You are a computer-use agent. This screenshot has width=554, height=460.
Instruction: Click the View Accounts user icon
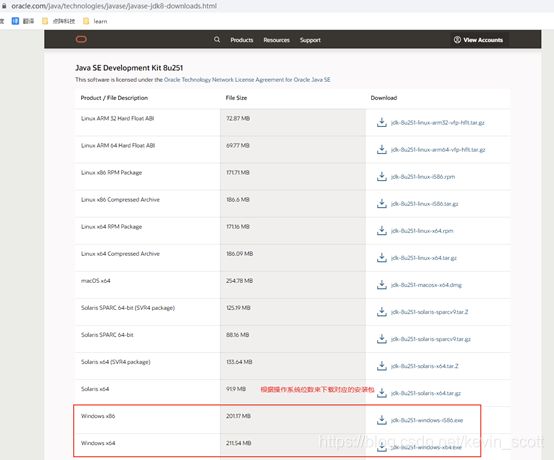point(457,40)
